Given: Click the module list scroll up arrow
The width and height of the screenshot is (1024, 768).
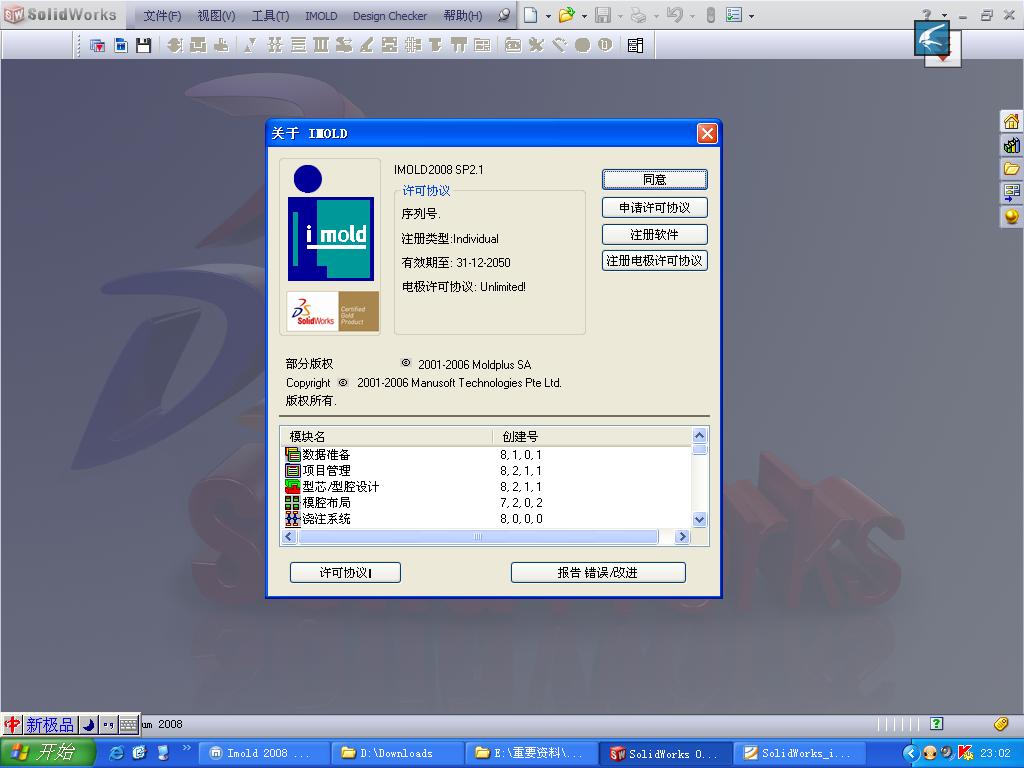Looking at the screenshot, I should [699, 436].
